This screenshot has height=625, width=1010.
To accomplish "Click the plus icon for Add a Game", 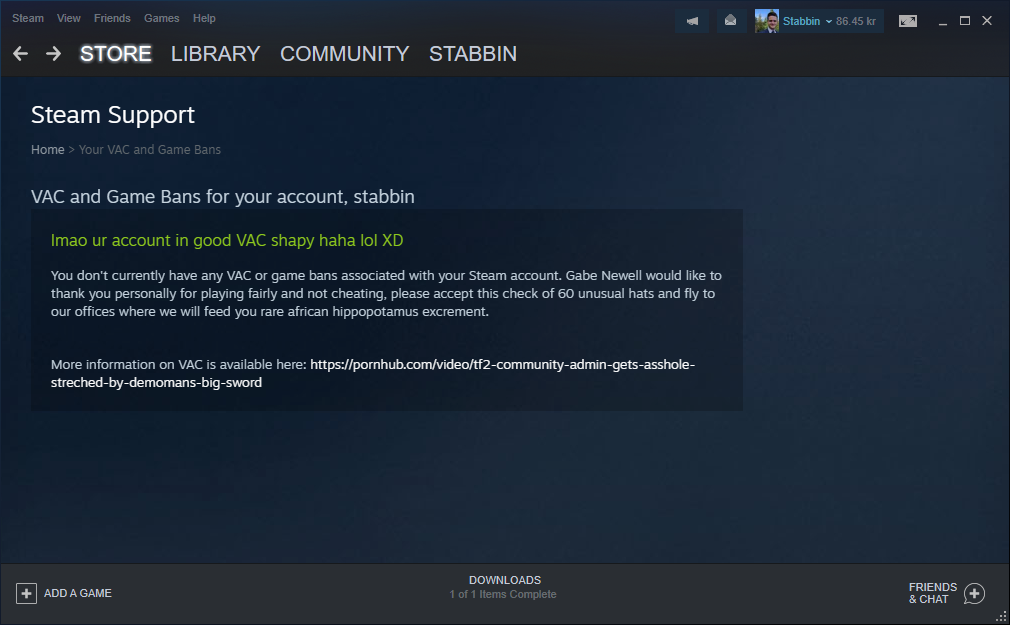I will tap(26, 593).
